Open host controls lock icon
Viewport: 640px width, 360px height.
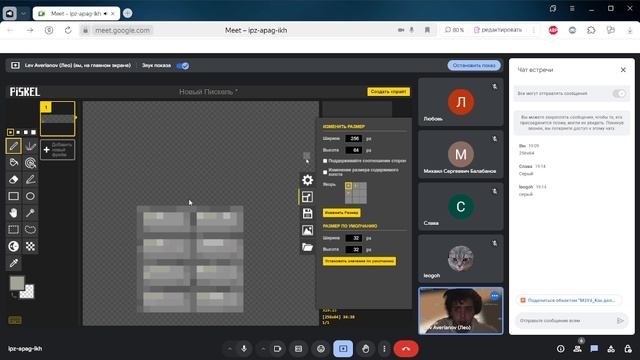coord(628,349)
